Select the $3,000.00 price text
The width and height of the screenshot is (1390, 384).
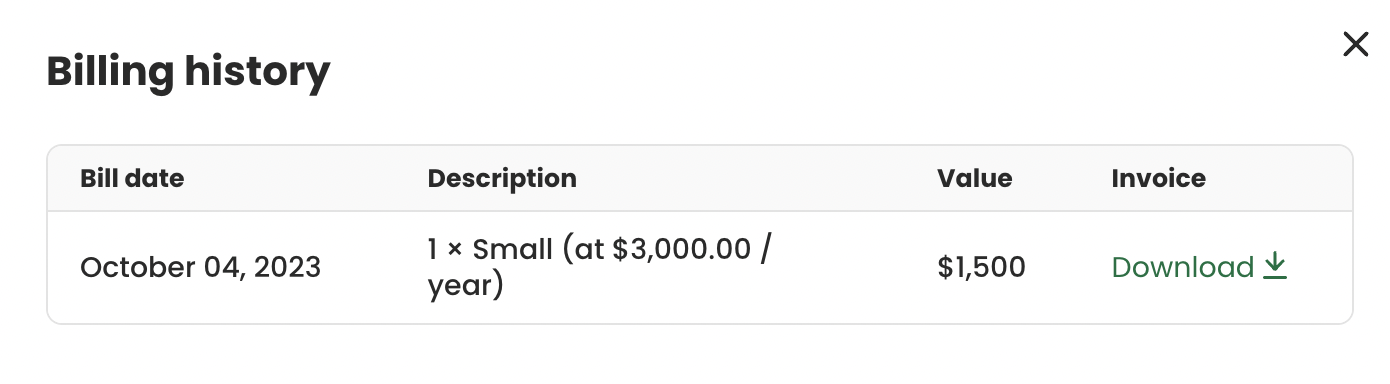tap(681, 249)
